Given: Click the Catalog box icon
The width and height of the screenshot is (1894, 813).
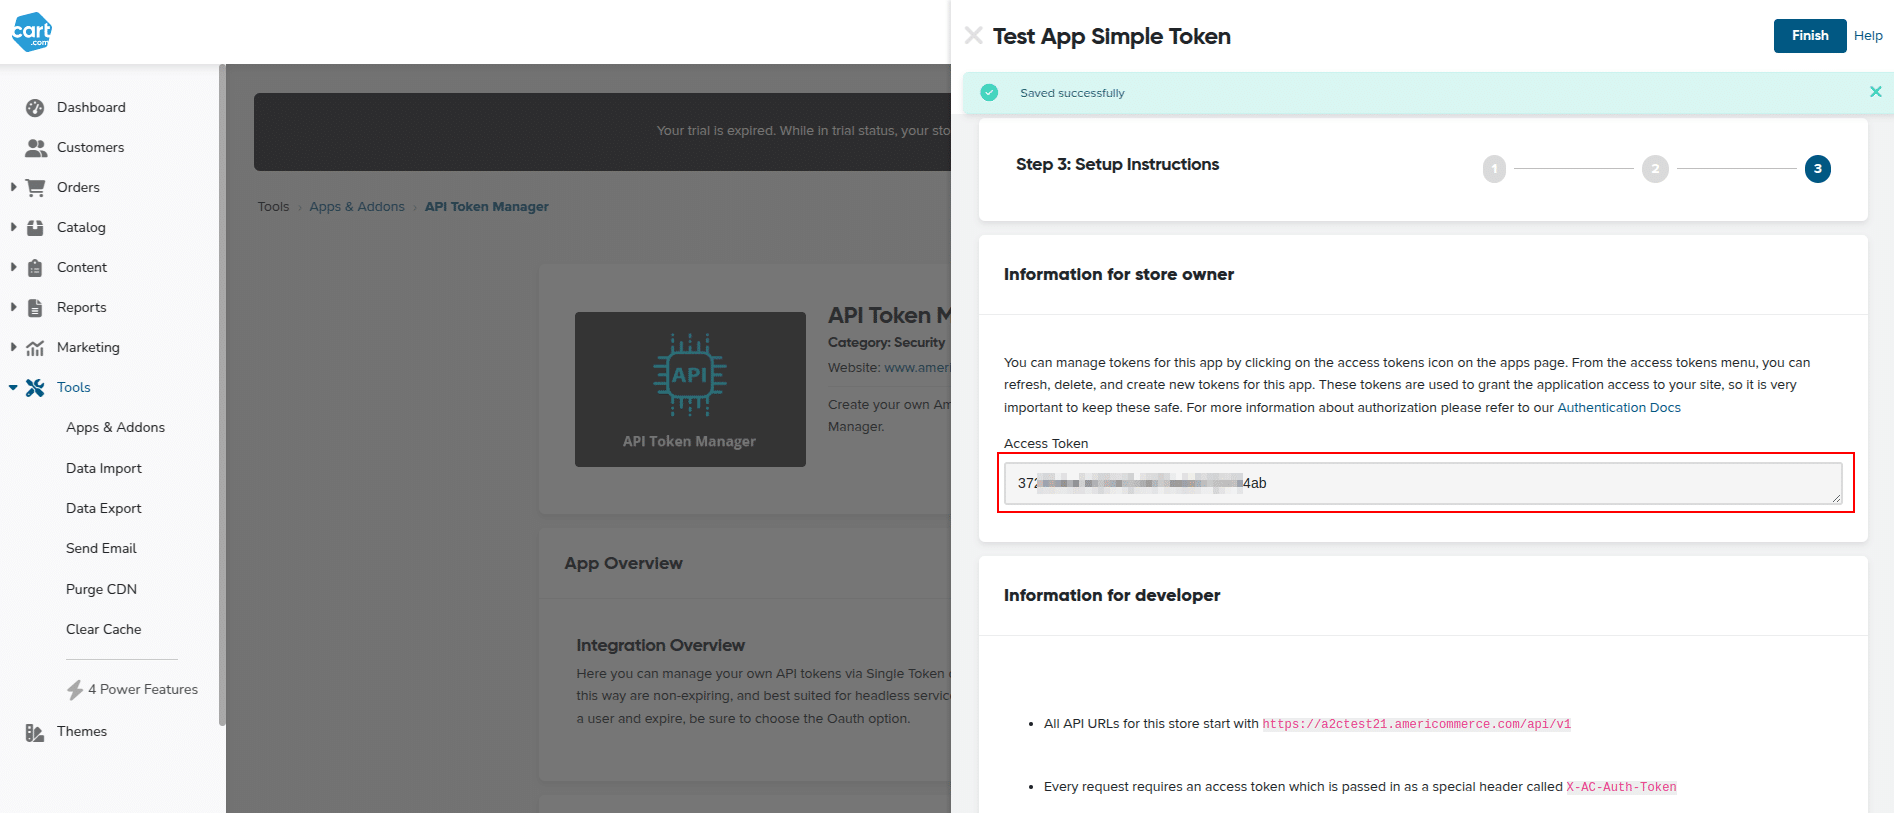Looking at the screenshot, I should [35, 227].
